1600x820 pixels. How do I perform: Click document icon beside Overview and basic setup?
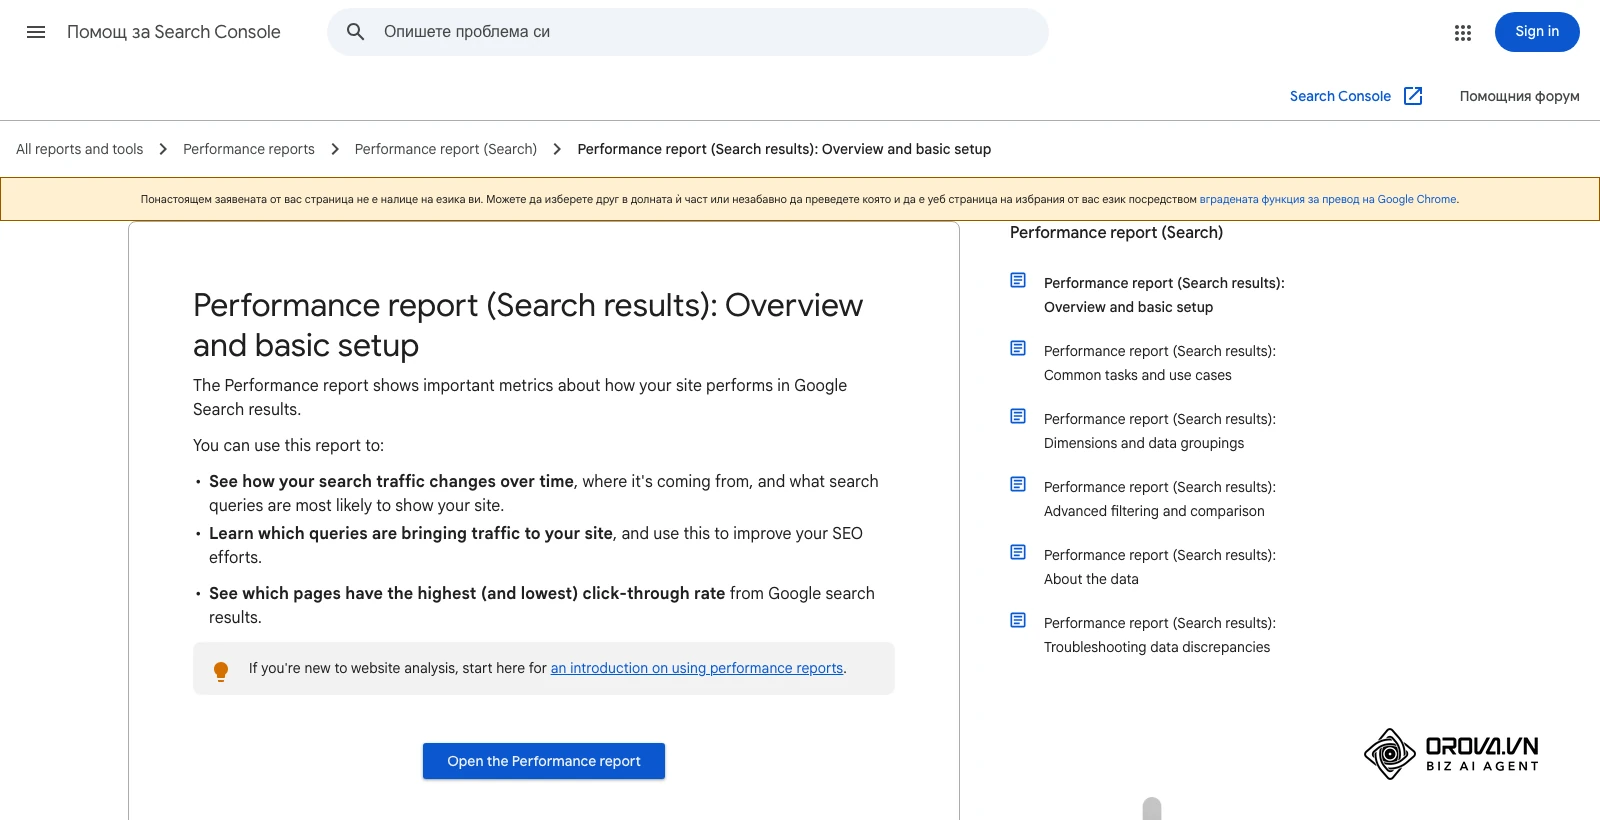tap(1018, 280)
